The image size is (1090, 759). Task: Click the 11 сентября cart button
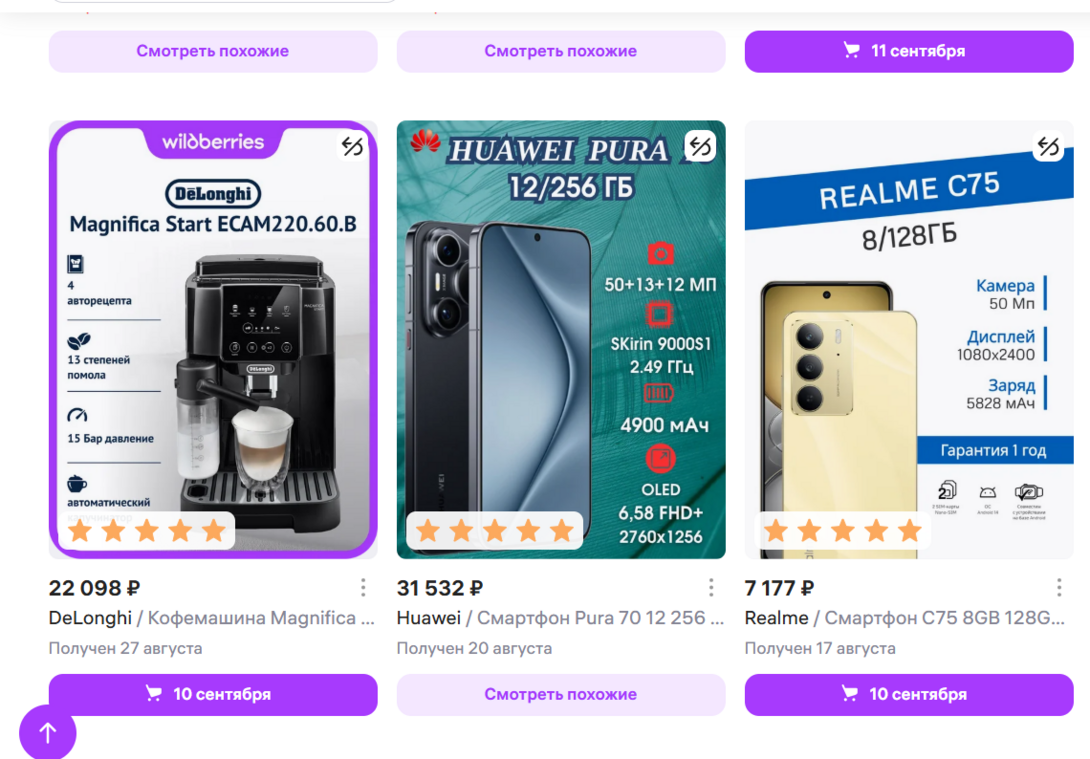coord(909,51)
